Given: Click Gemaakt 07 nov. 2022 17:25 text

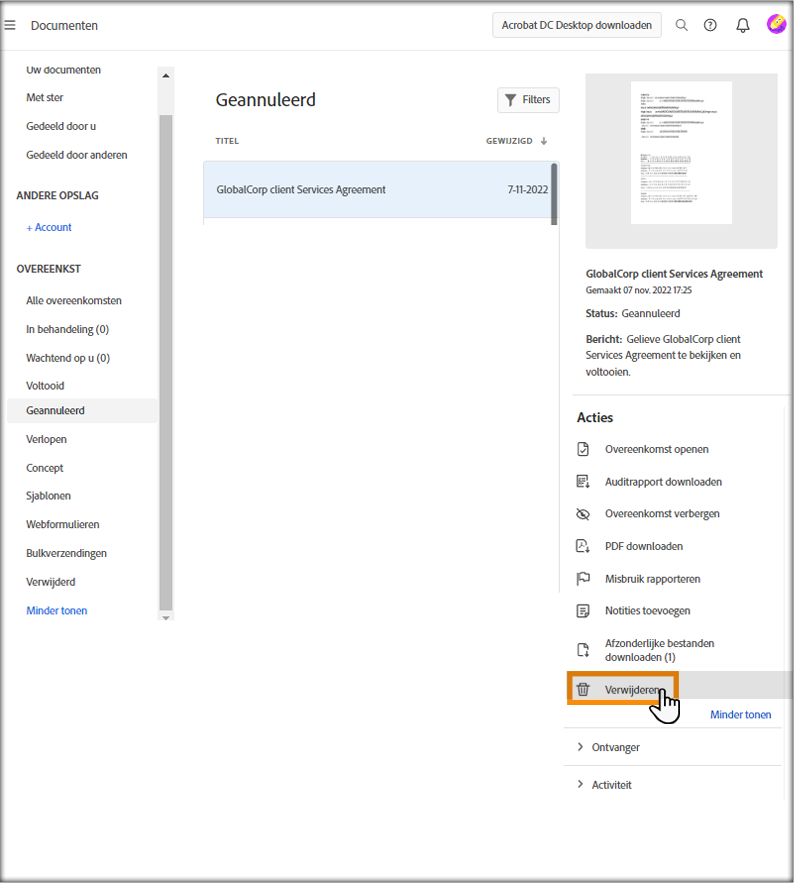Looking at the screenshot, I should [638, 290].
